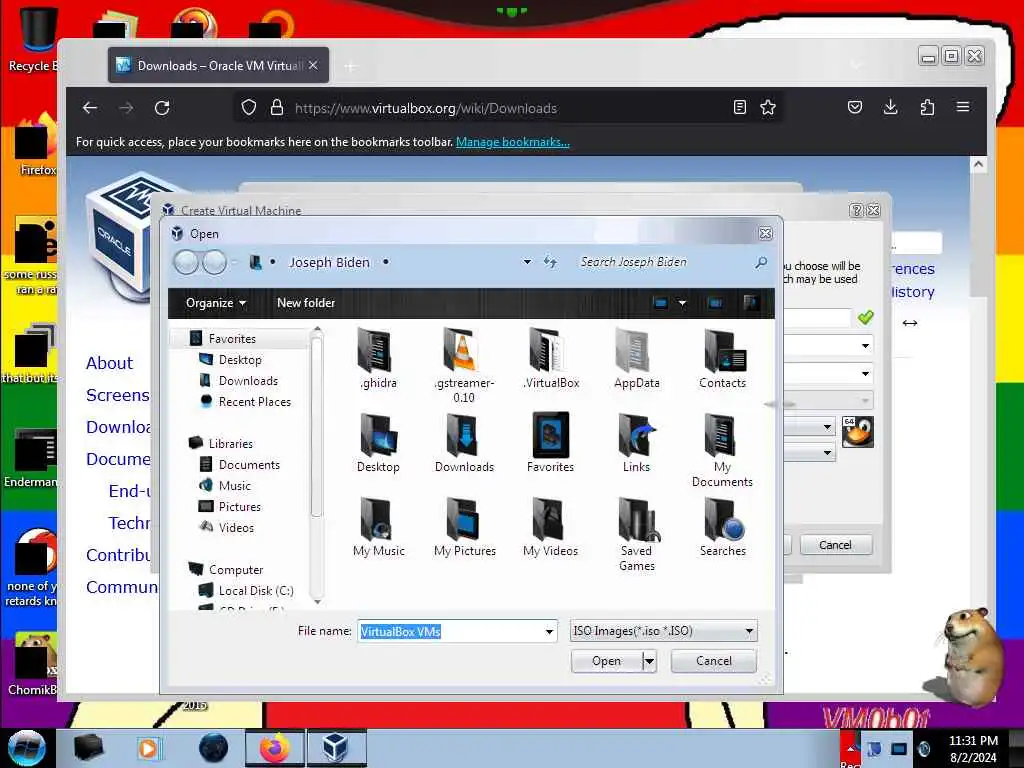Click the File name input field
This screenshot has width=1024, height=768.
tap(457, 632)
